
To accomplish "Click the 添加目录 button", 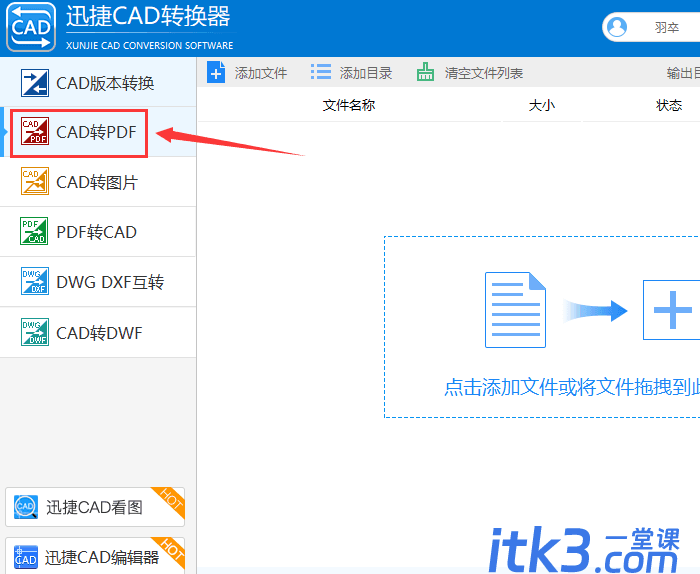I will pos(352,72).
